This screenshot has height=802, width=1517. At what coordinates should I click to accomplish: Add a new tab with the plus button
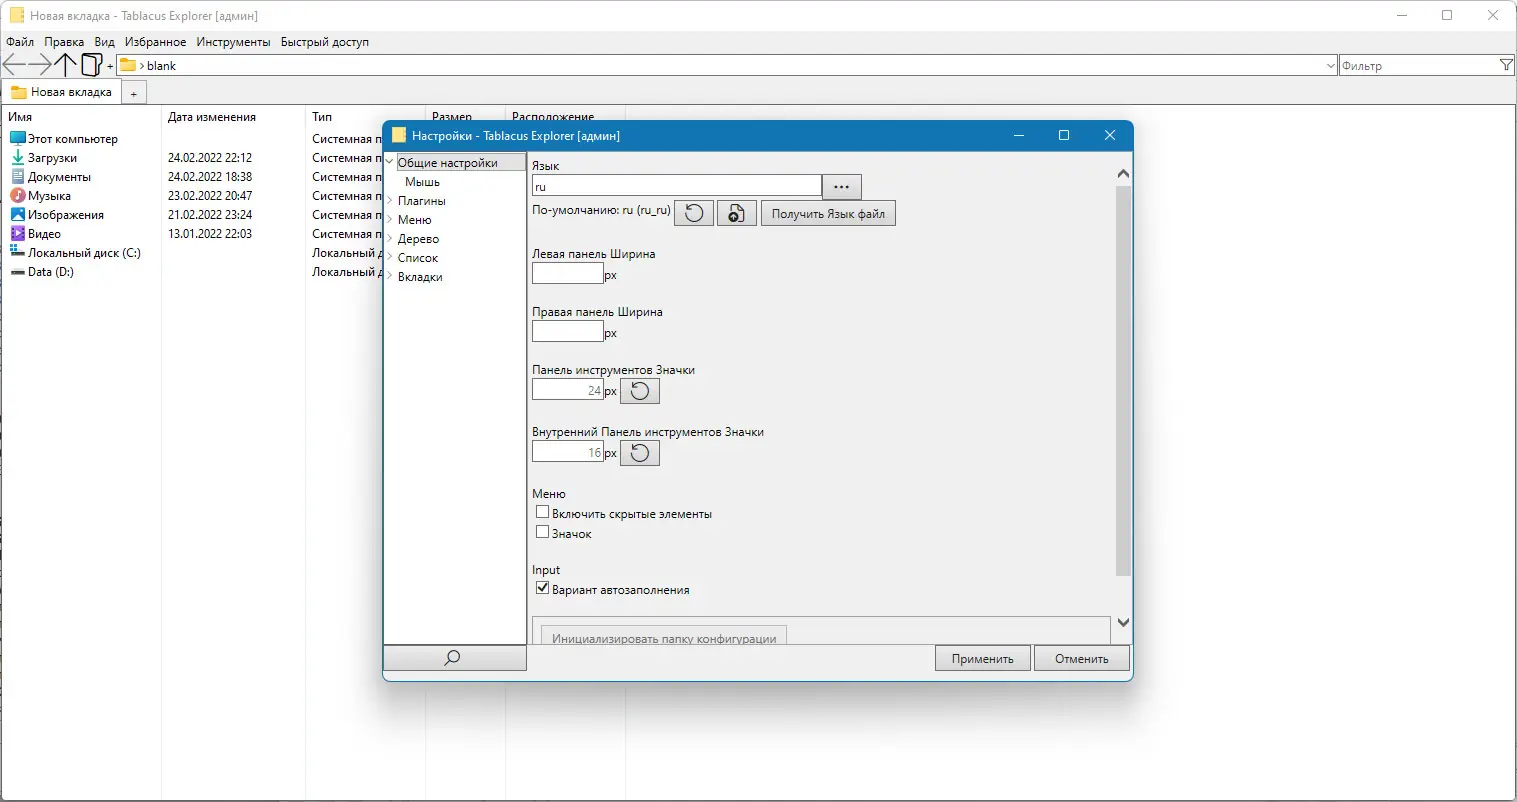tap(134, 93)
